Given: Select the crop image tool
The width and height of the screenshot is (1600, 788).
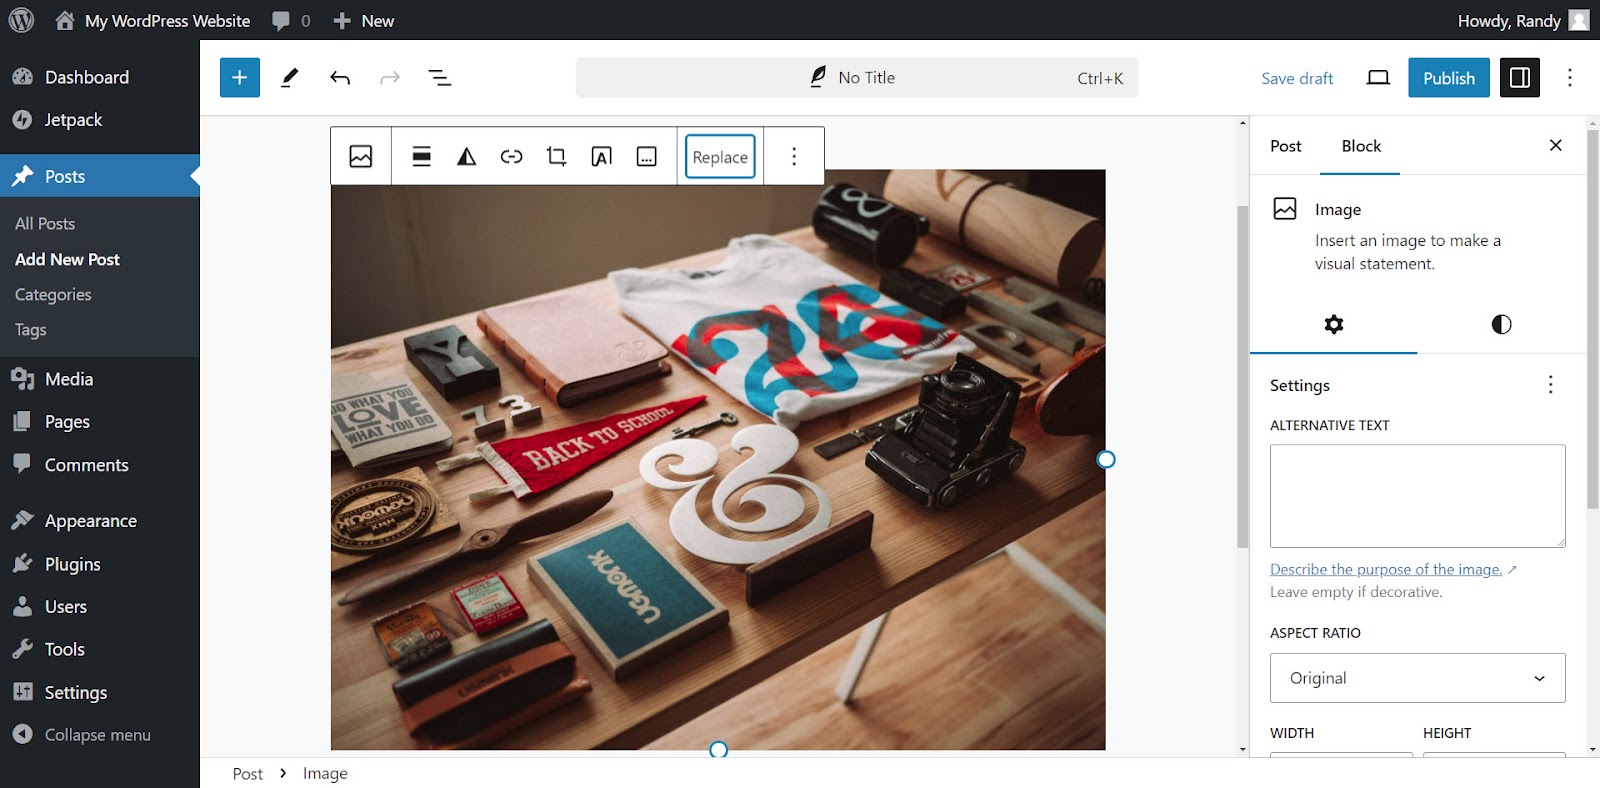Looking at the screenshot, I should point(556,156).
